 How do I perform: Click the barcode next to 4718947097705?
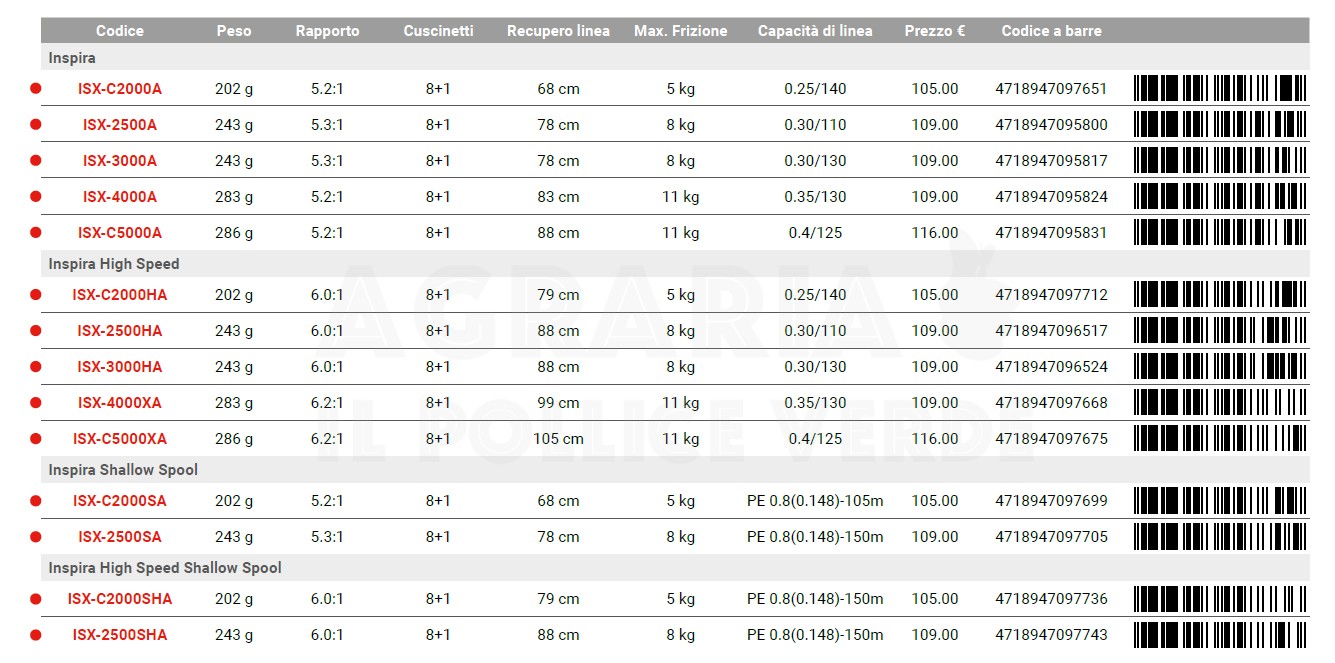pyautogui.click(x=1220, y=536)
